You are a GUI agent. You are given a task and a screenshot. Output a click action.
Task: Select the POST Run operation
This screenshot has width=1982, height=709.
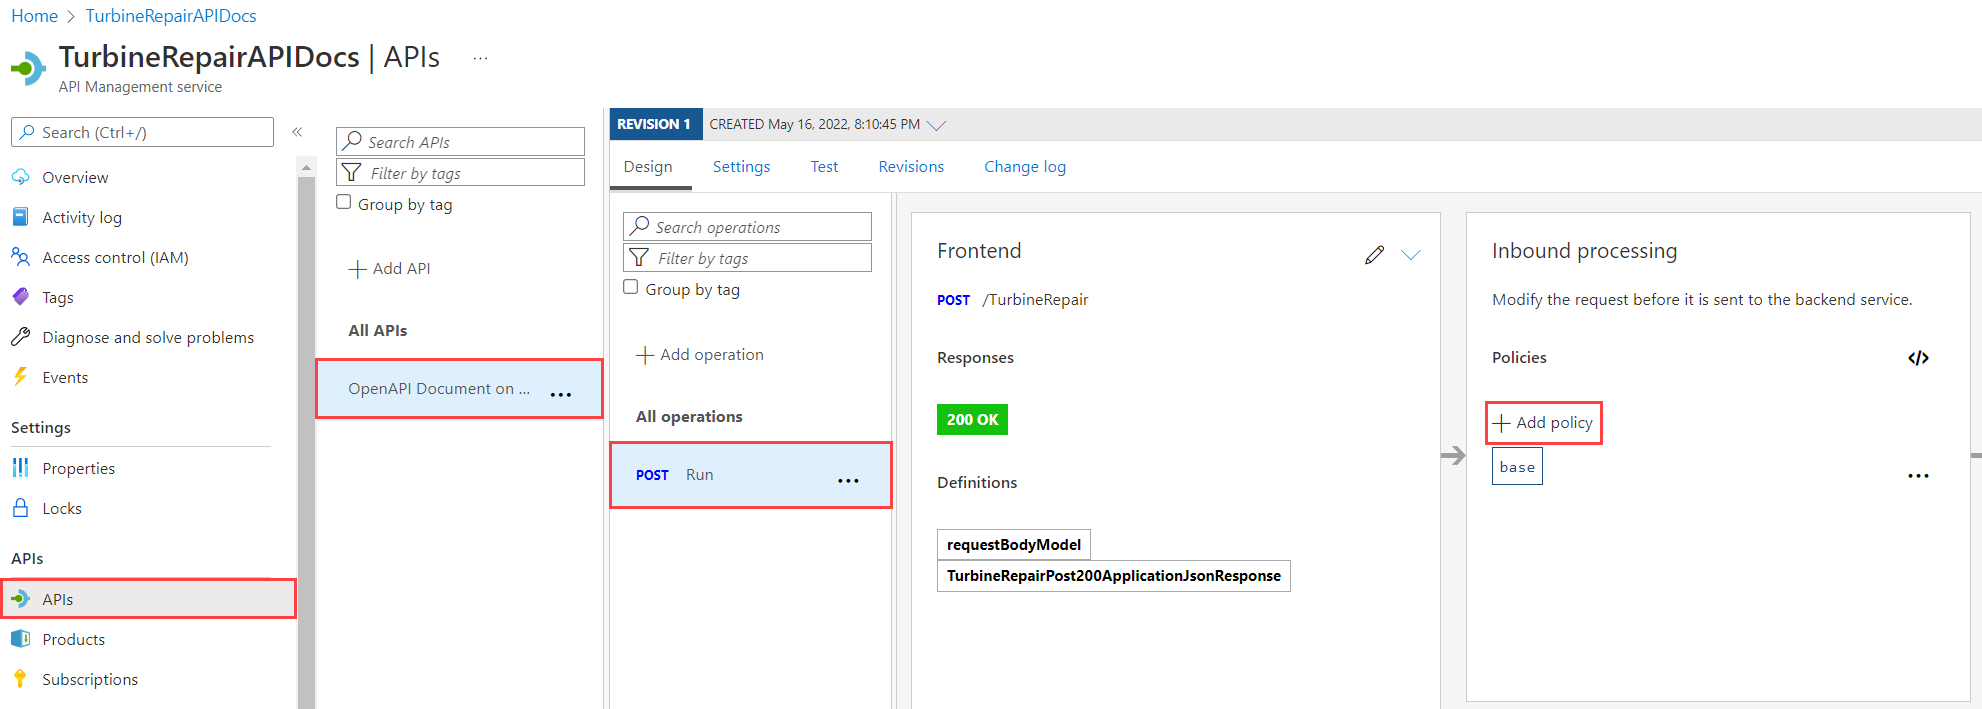751,475
